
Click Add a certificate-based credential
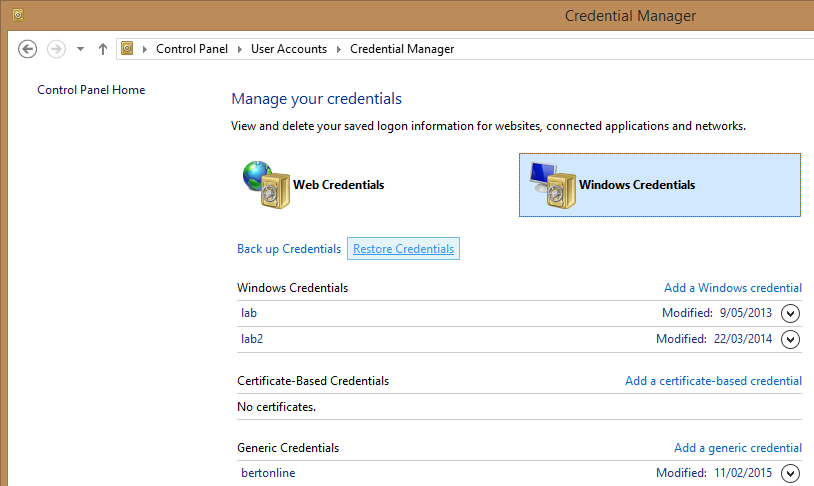point(713,381)
